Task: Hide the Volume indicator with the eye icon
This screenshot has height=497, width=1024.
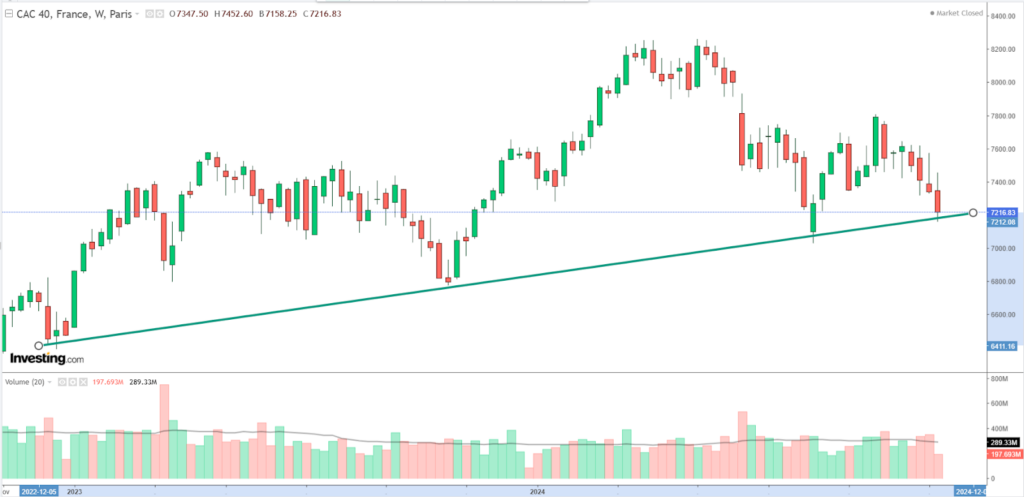Action: click(61, 382)
